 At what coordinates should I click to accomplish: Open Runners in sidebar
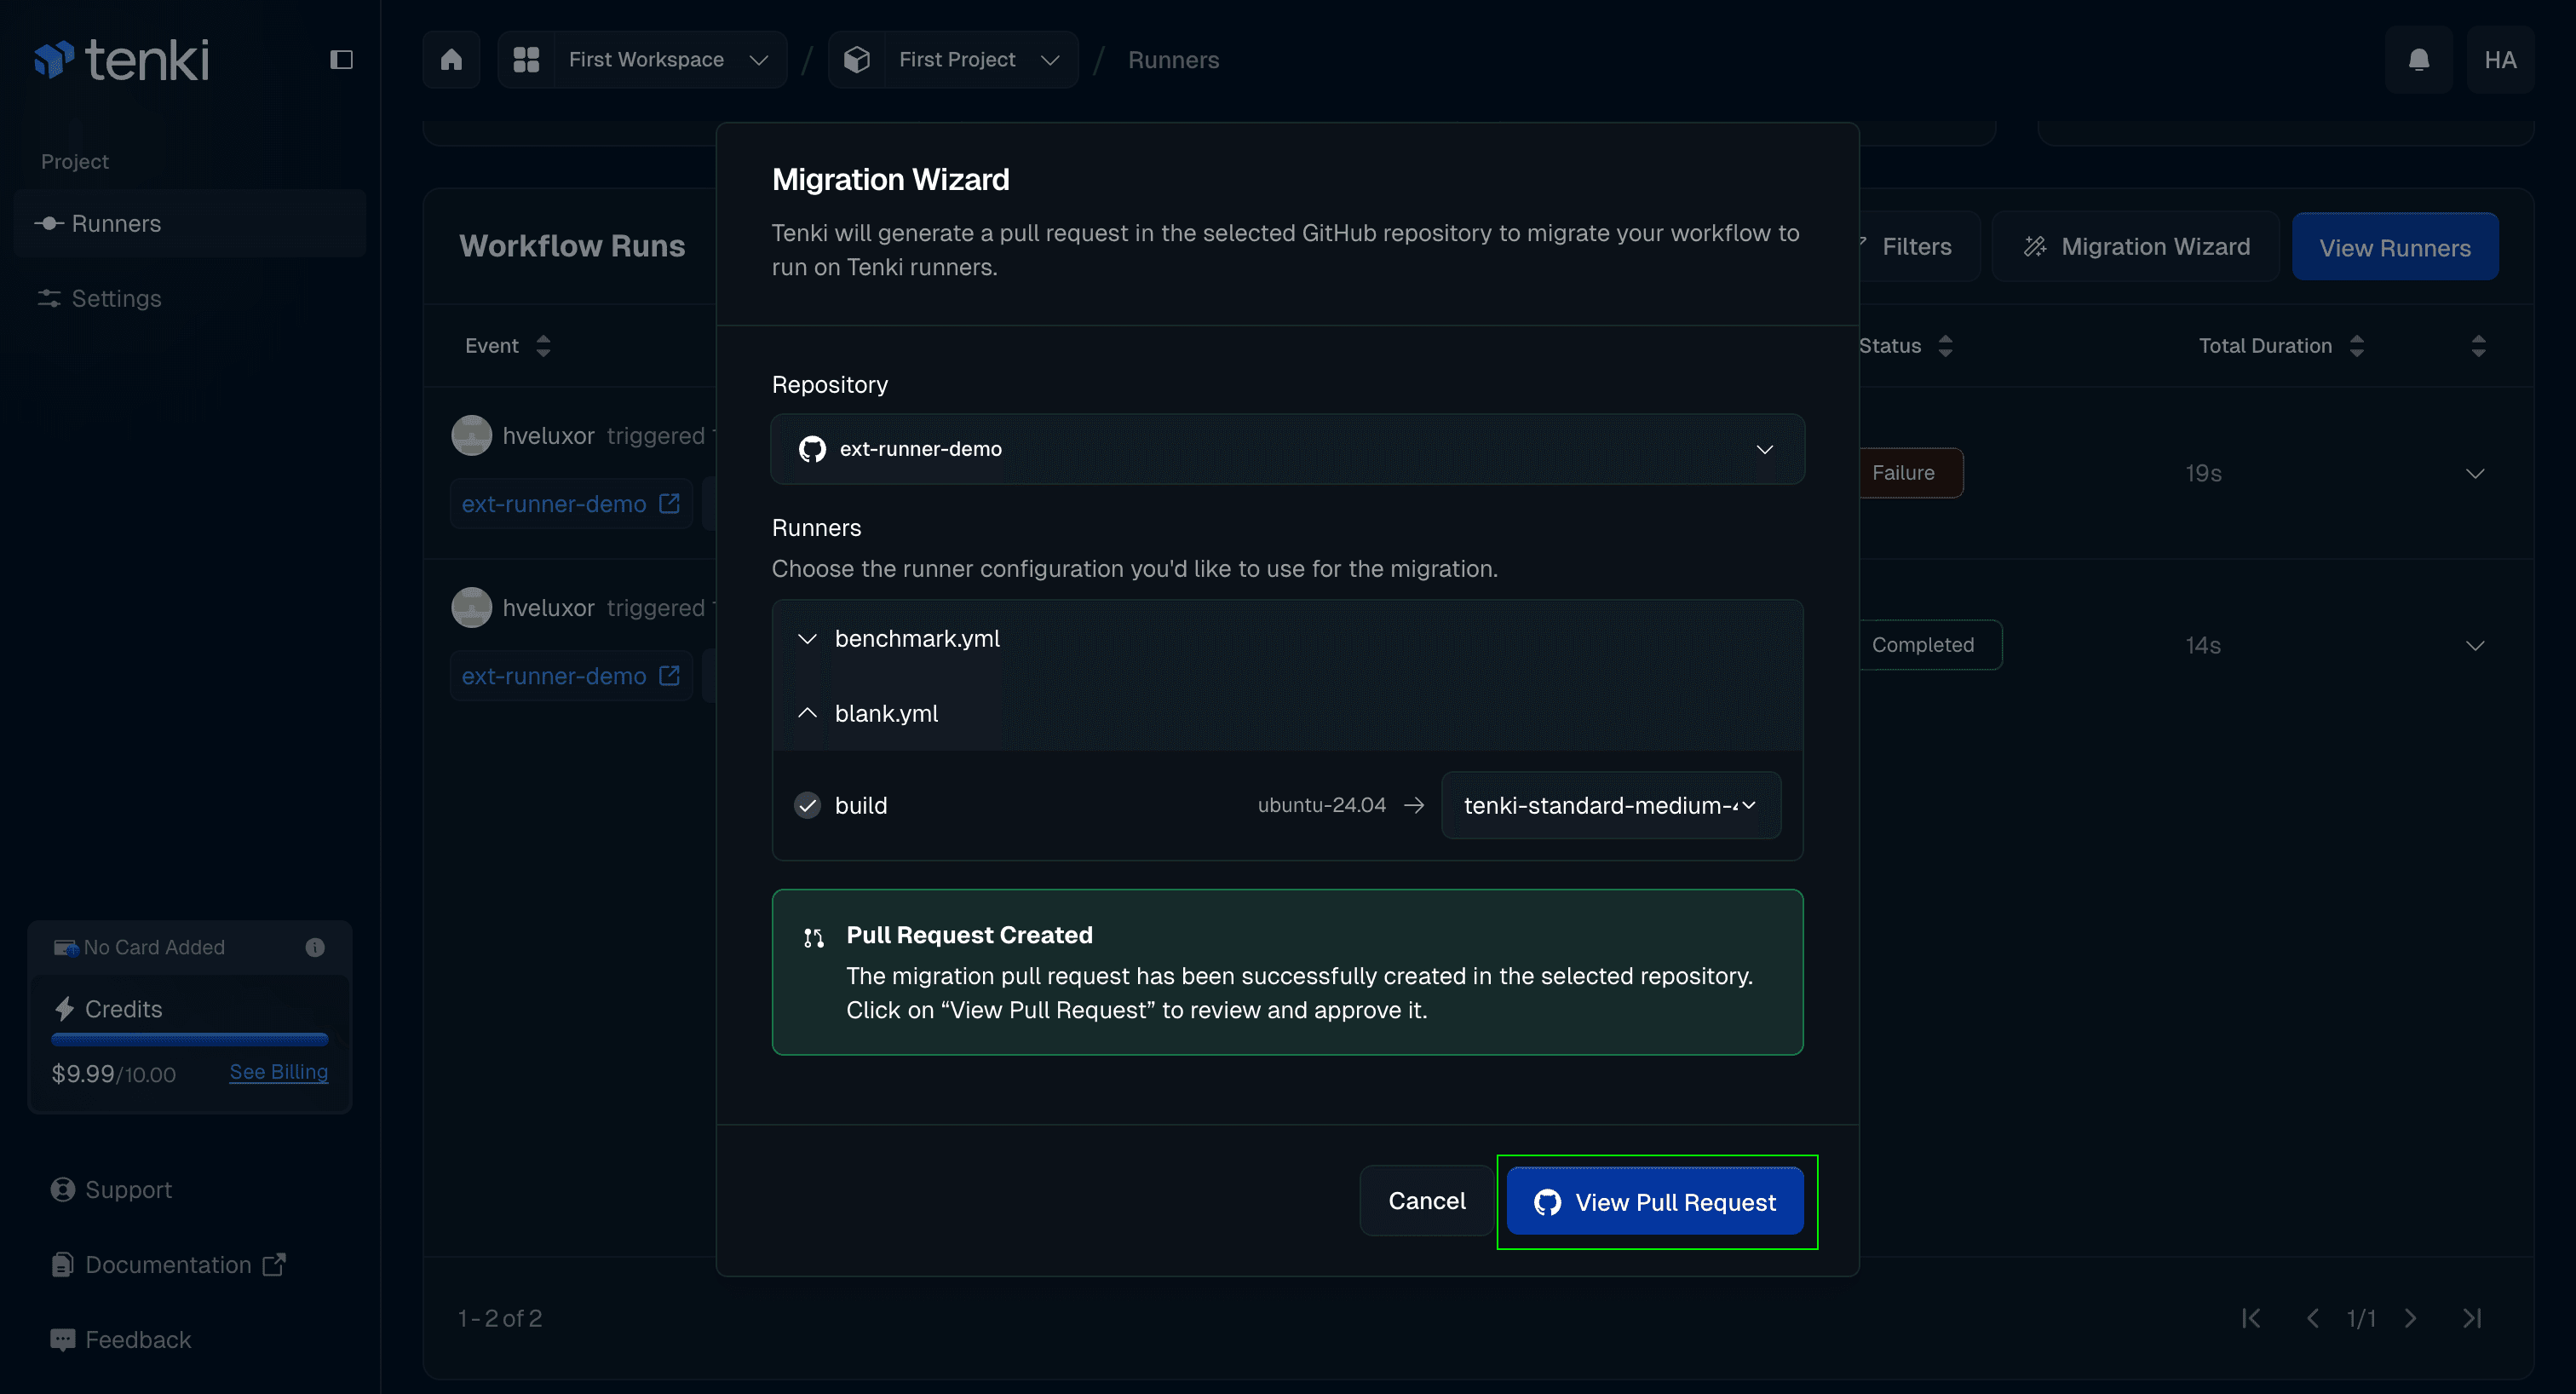click(190, 223)
